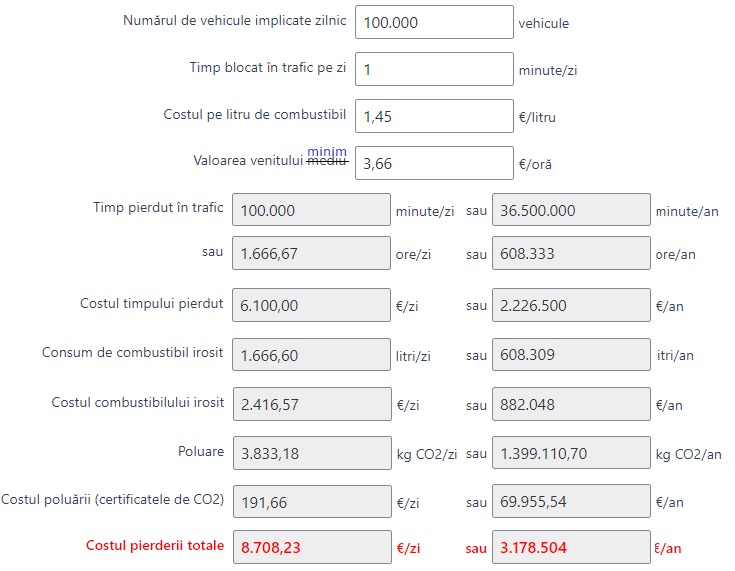The width and height of the screenshot is (735, 571).
Task: Select the pollution 3.833,18 kg CO2 field
Action: pos(312,453)
